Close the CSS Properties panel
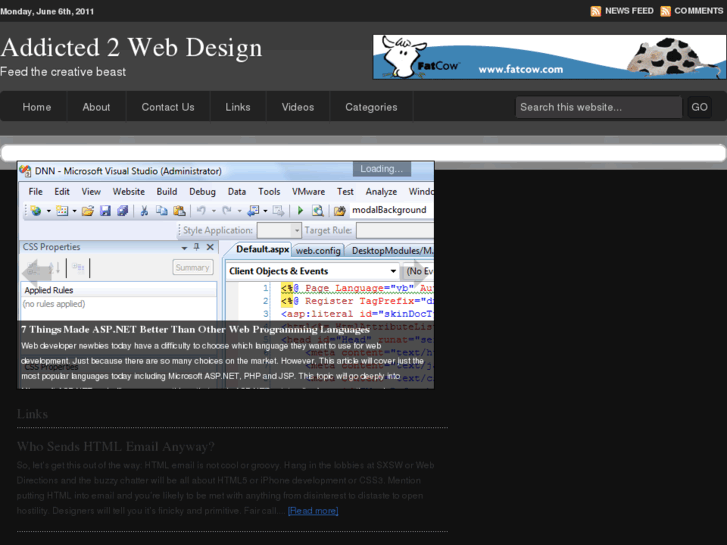This screenshot has width=727, height=545. point(209,247)
